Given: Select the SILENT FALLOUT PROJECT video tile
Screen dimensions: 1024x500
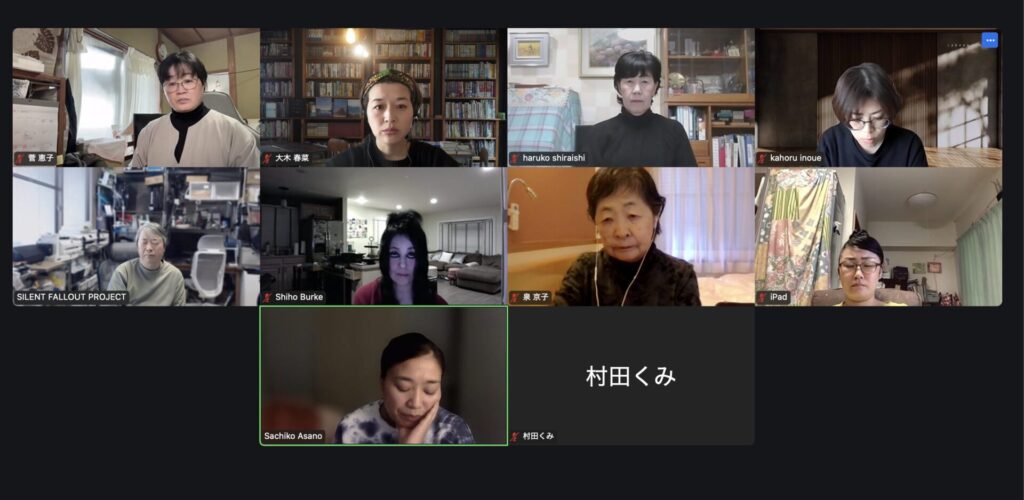Looking at the screenshot, I should coord(136,236).
